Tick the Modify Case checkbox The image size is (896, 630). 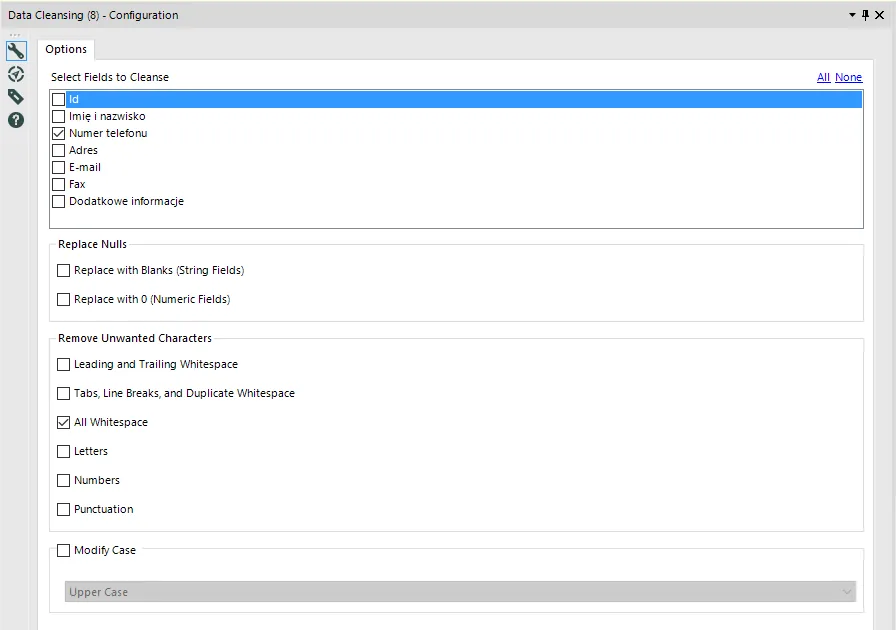pyautogui.click(x=63, y=551)
